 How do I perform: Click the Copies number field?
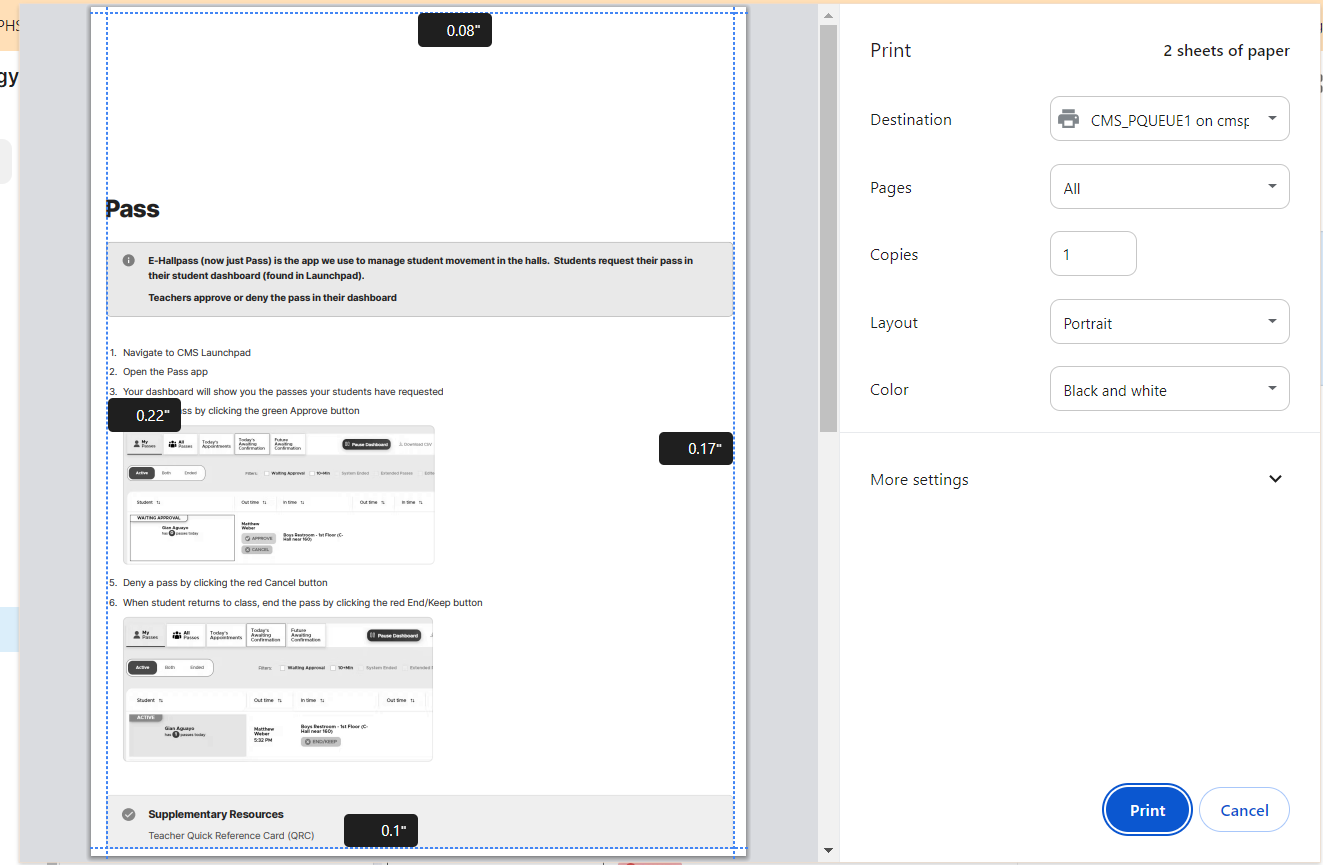pyautogui.click(x=1093, y=254)
